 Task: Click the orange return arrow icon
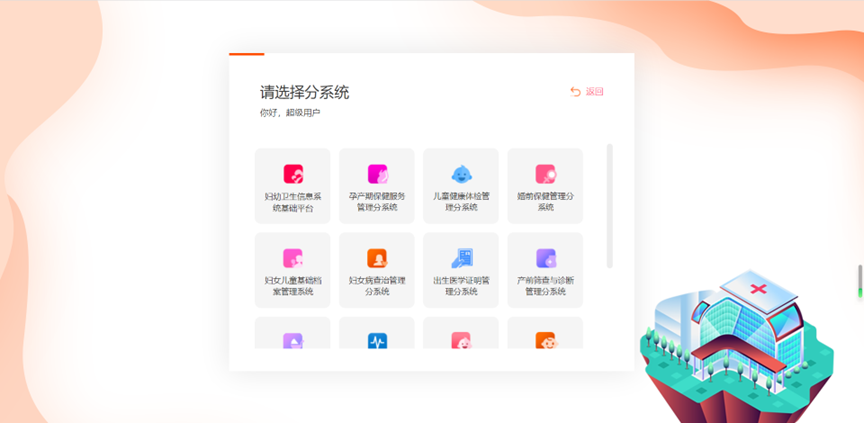[575, 92]
